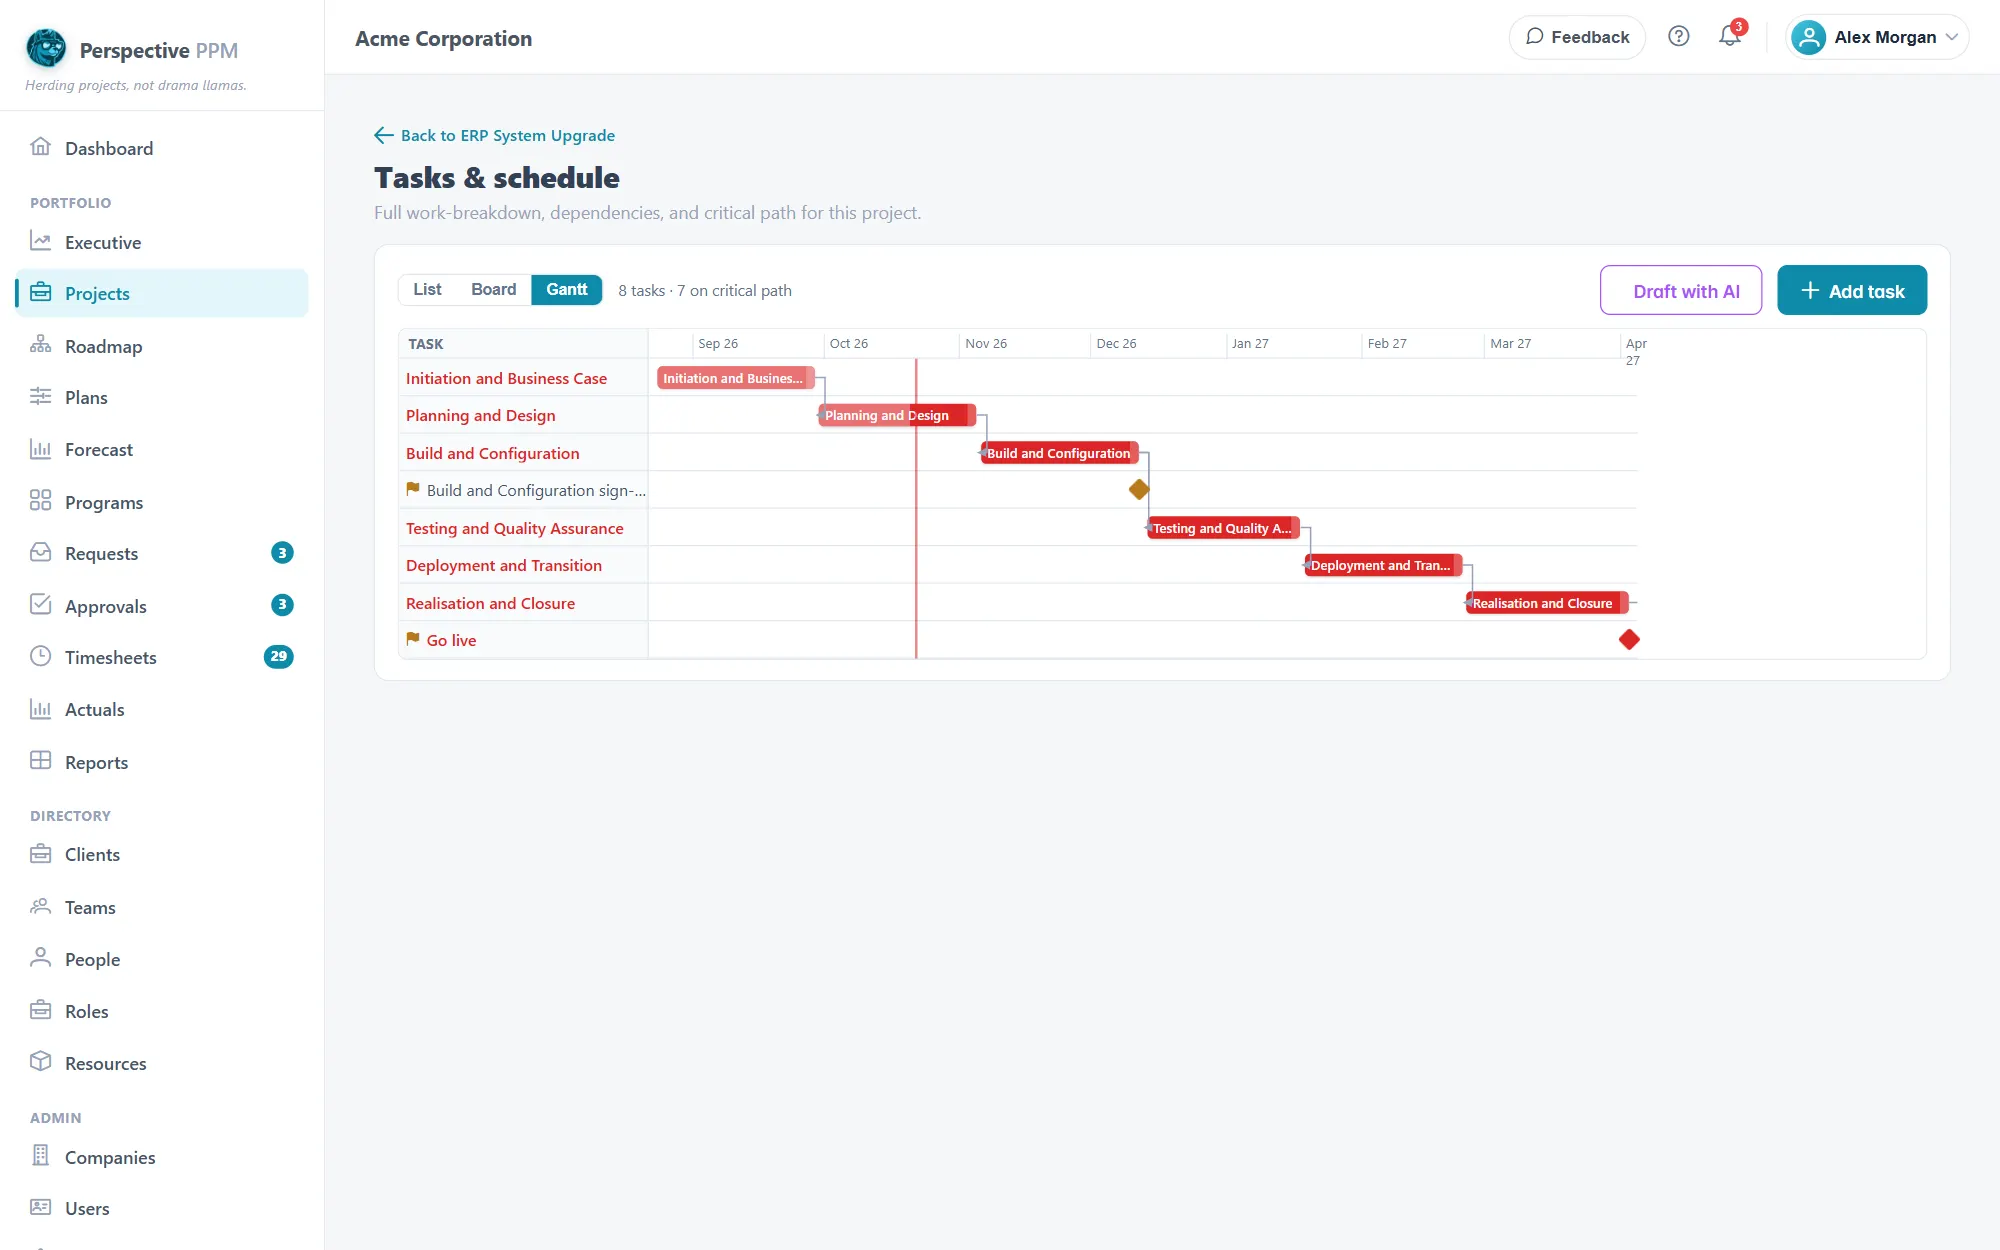Open Resources cube icon in sidebar
This screenshot has width=2000, height=1250.
point(40,1062)
